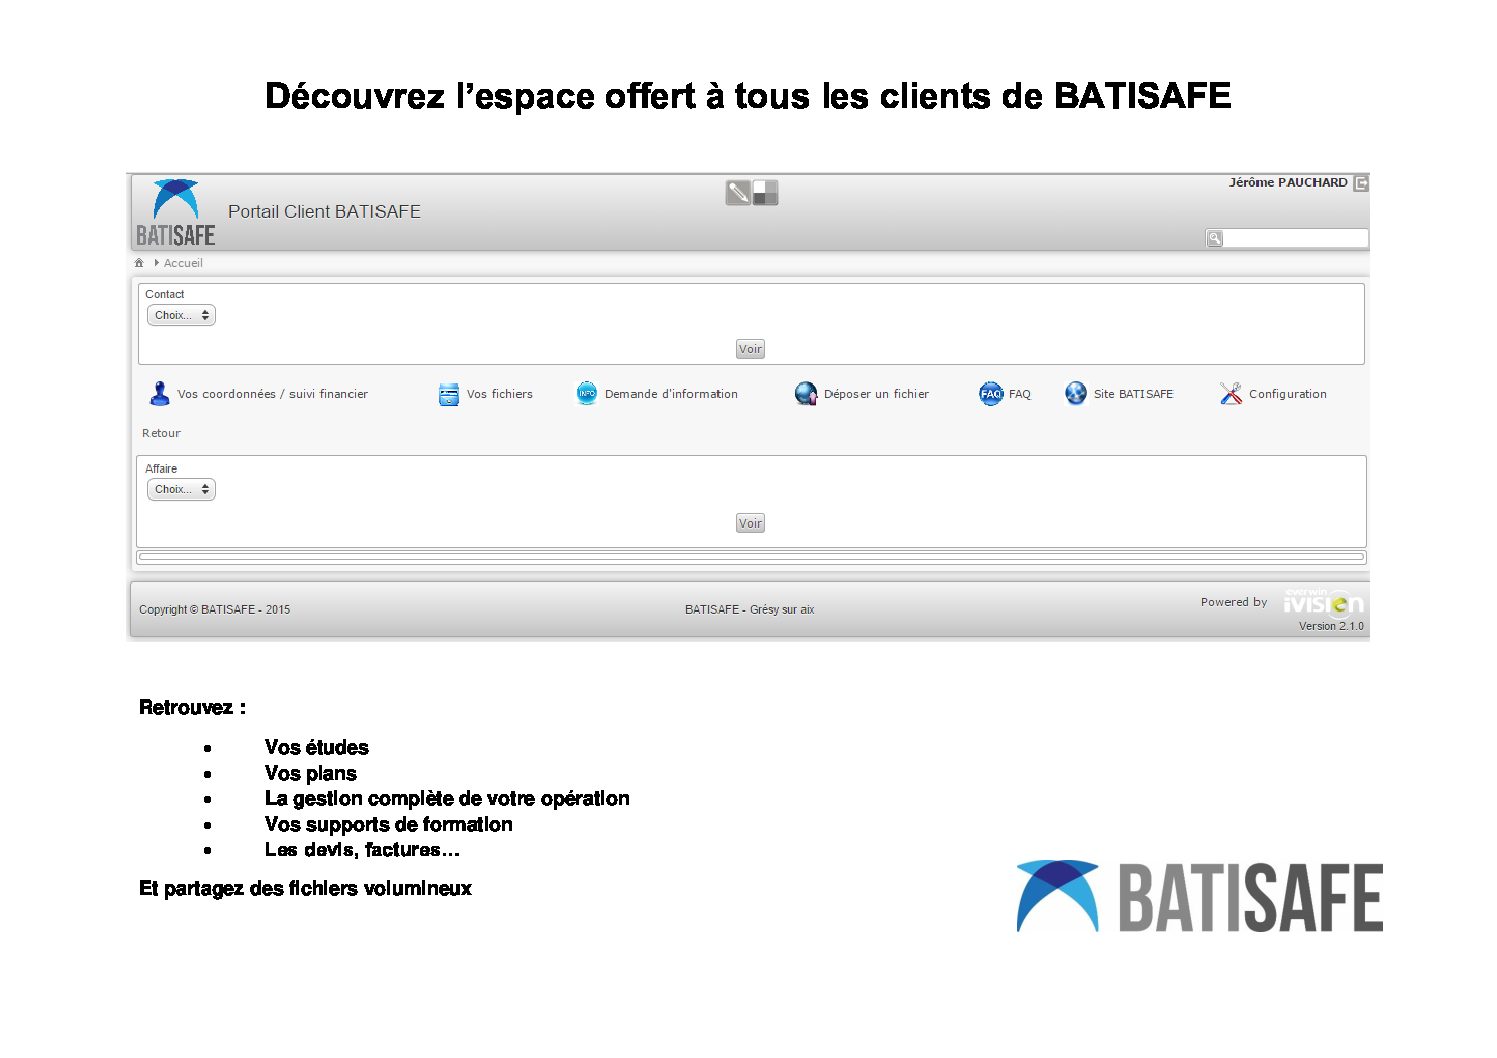This screenshot has width=1497, height=1058.
Task: Click the magnifier search icon
Action: (x=1214, y=238)
